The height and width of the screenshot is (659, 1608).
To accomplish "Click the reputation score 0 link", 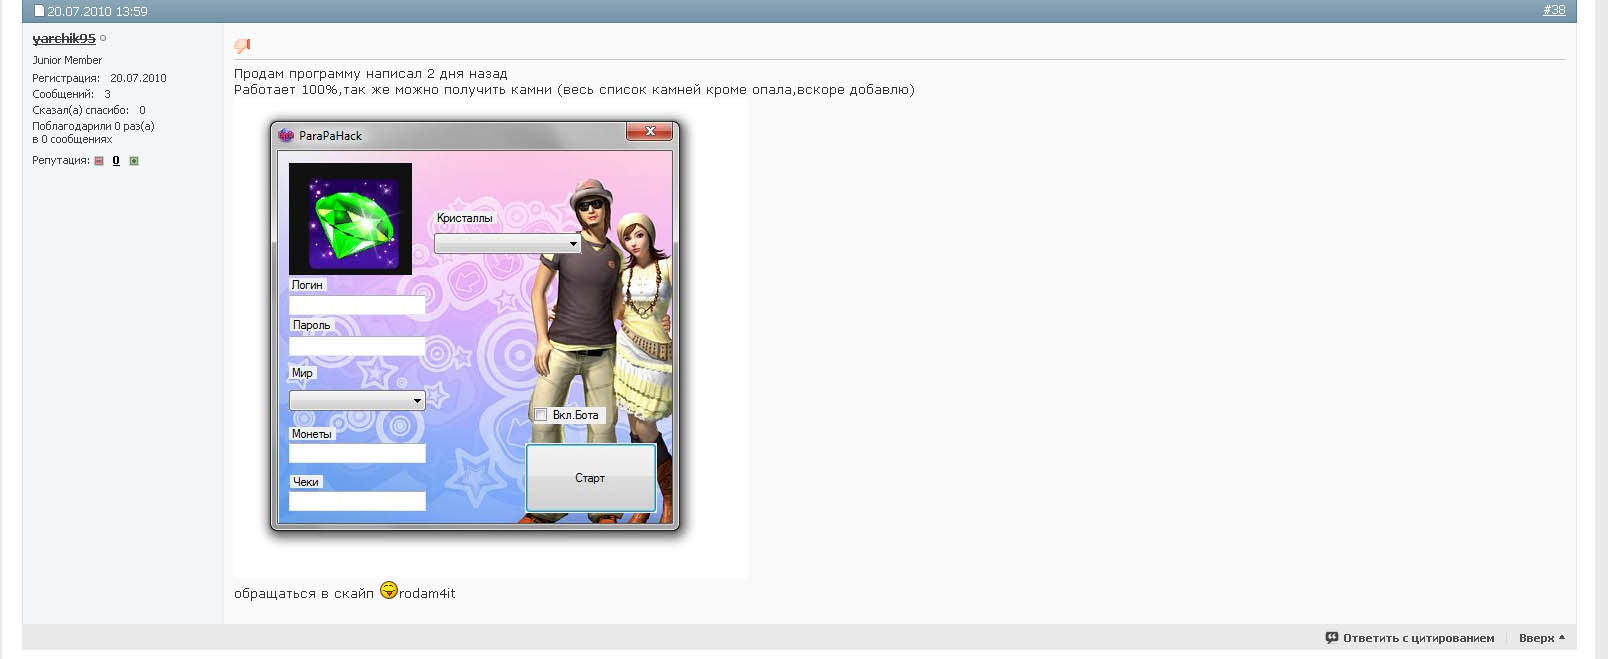I will 116,161.
